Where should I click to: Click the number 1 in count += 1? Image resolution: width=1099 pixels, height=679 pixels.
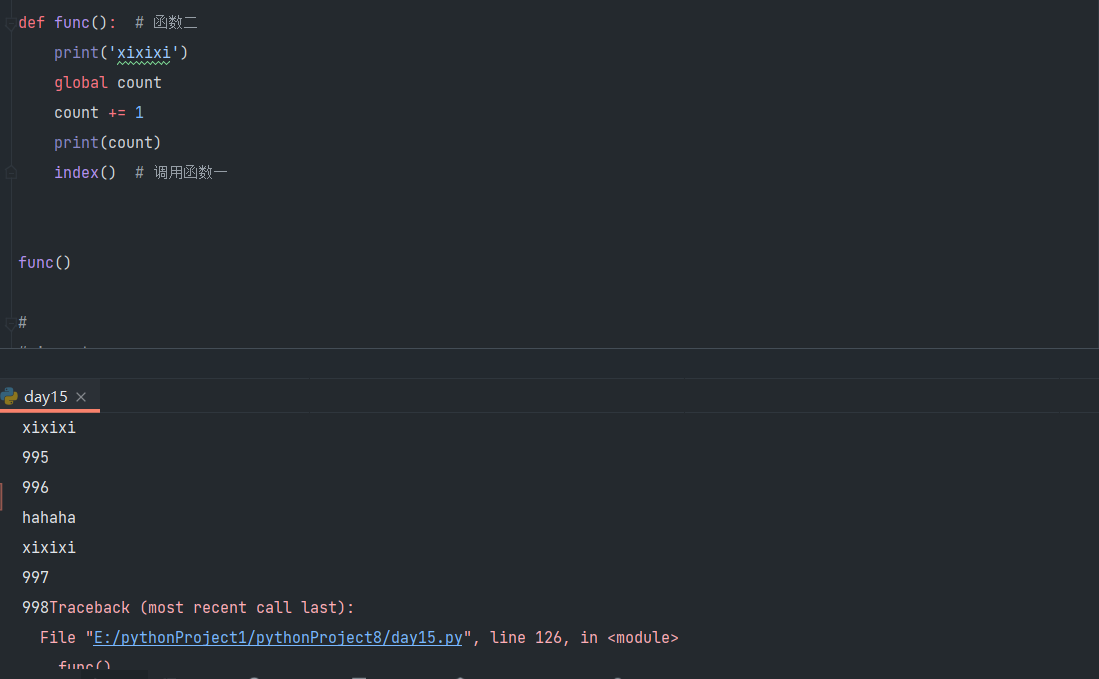click(x=139, y=112)
